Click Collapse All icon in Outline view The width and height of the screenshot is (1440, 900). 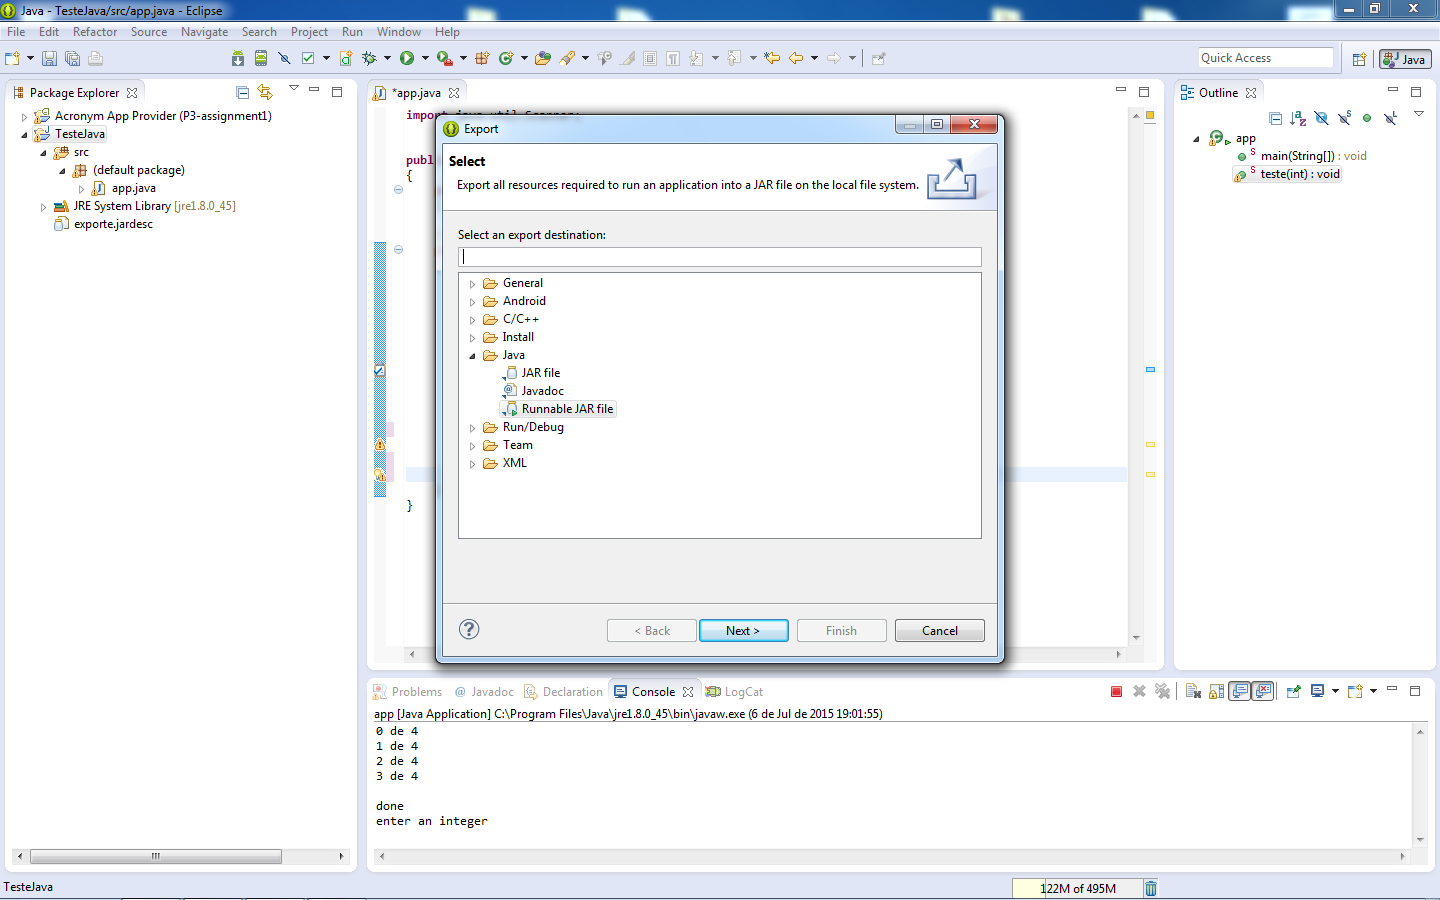[1276, 118]
